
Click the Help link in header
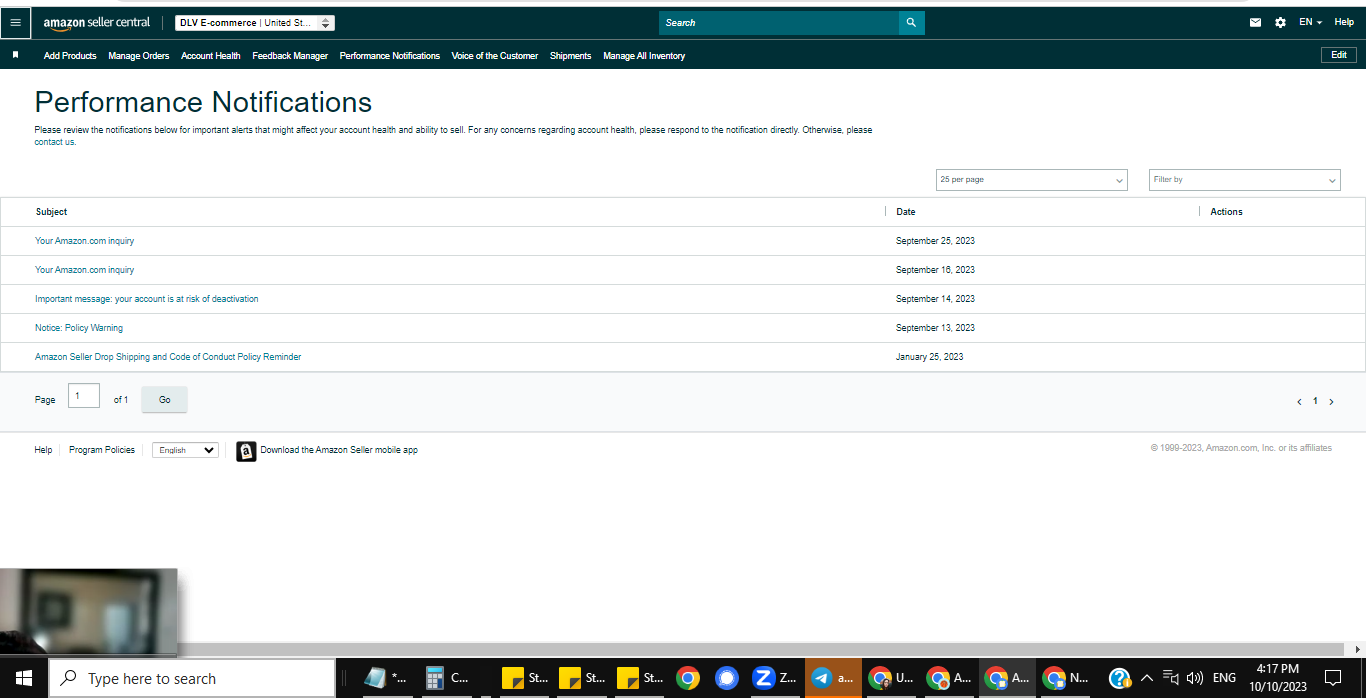(1344, 22)
